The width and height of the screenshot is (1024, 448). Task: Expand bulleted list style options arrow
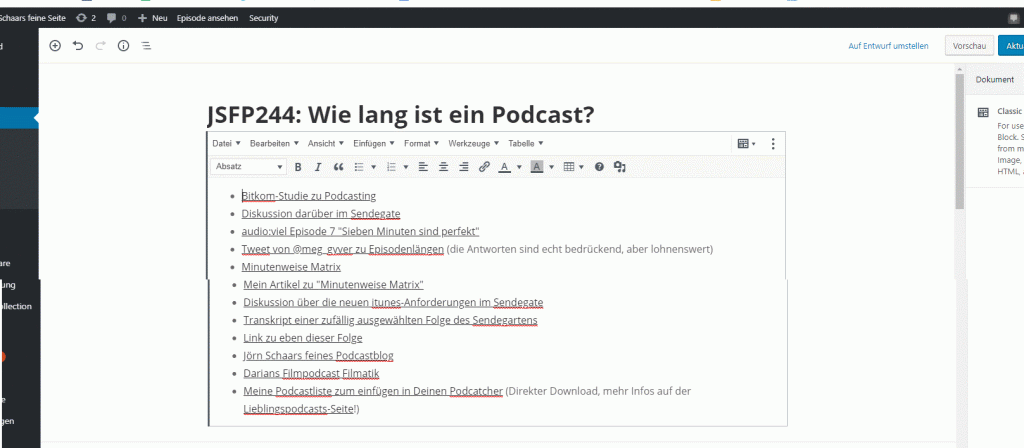coord(374,167)
